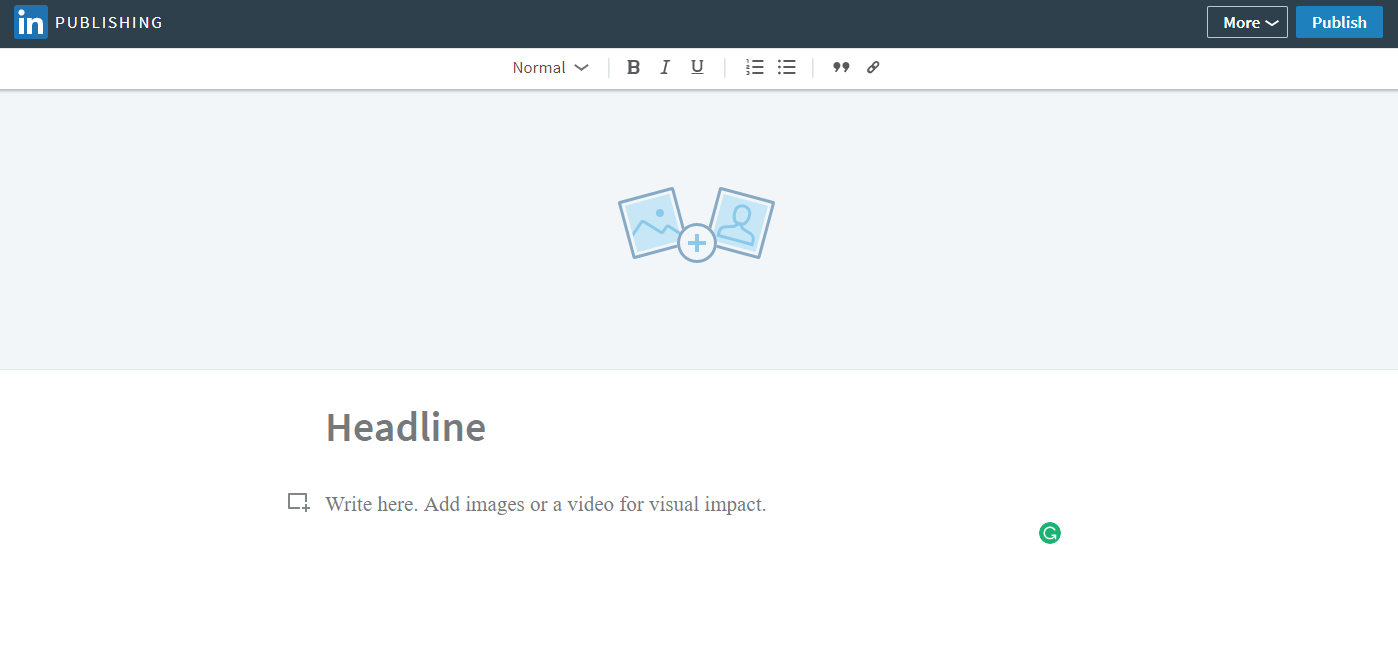Image resolution: width=1398 pixels, height=662 pixels.
Task: Click the PUBLISHING label in header
Action: [x=109, y=22]
